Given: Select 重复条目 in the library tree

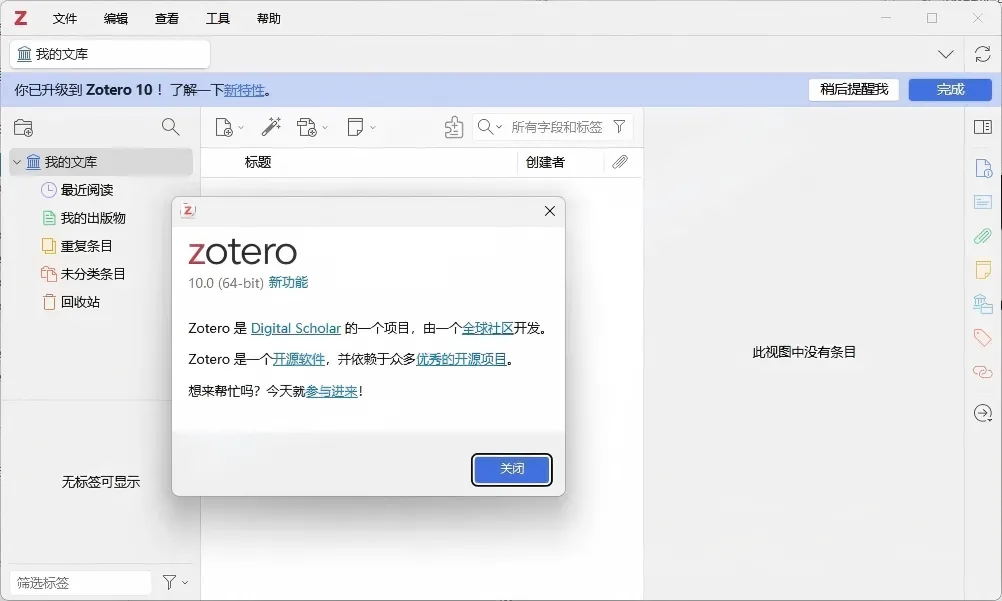Looking at the screenshot, I should point(86,246).
